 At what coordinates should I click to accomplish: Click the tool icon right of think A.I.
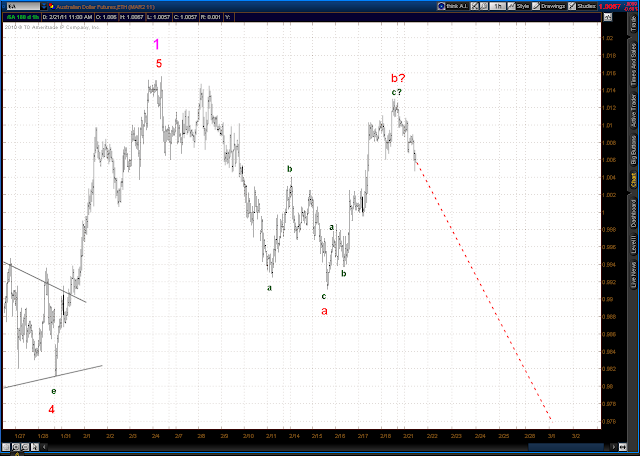point(475,7)
